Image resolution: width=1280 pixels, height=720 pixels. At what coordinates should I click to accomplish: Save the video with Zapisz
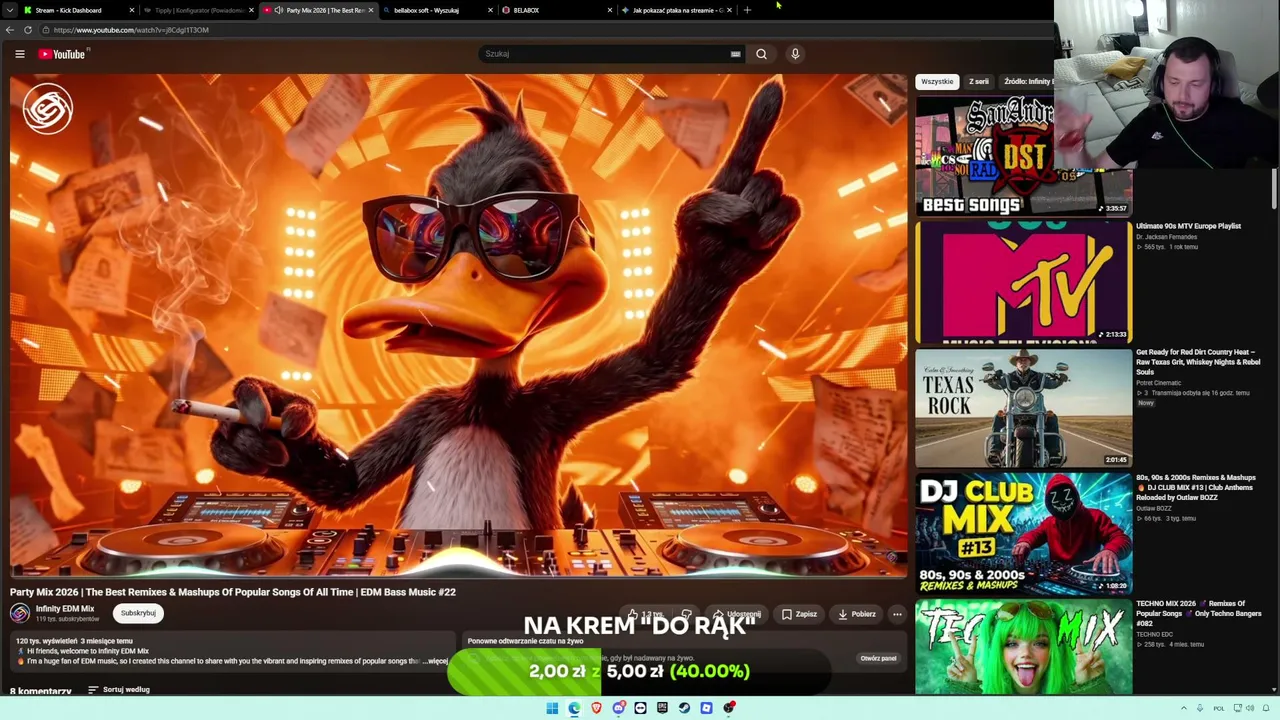point(799,614)
